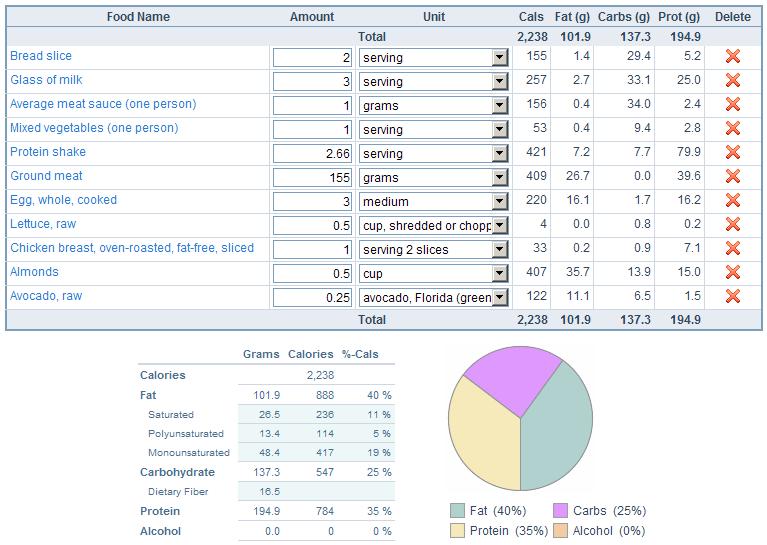Viewport: 767px width, 545px height.
Task: Expand Ground meat grams unit dropdown
Action: [x=500, y=178]
